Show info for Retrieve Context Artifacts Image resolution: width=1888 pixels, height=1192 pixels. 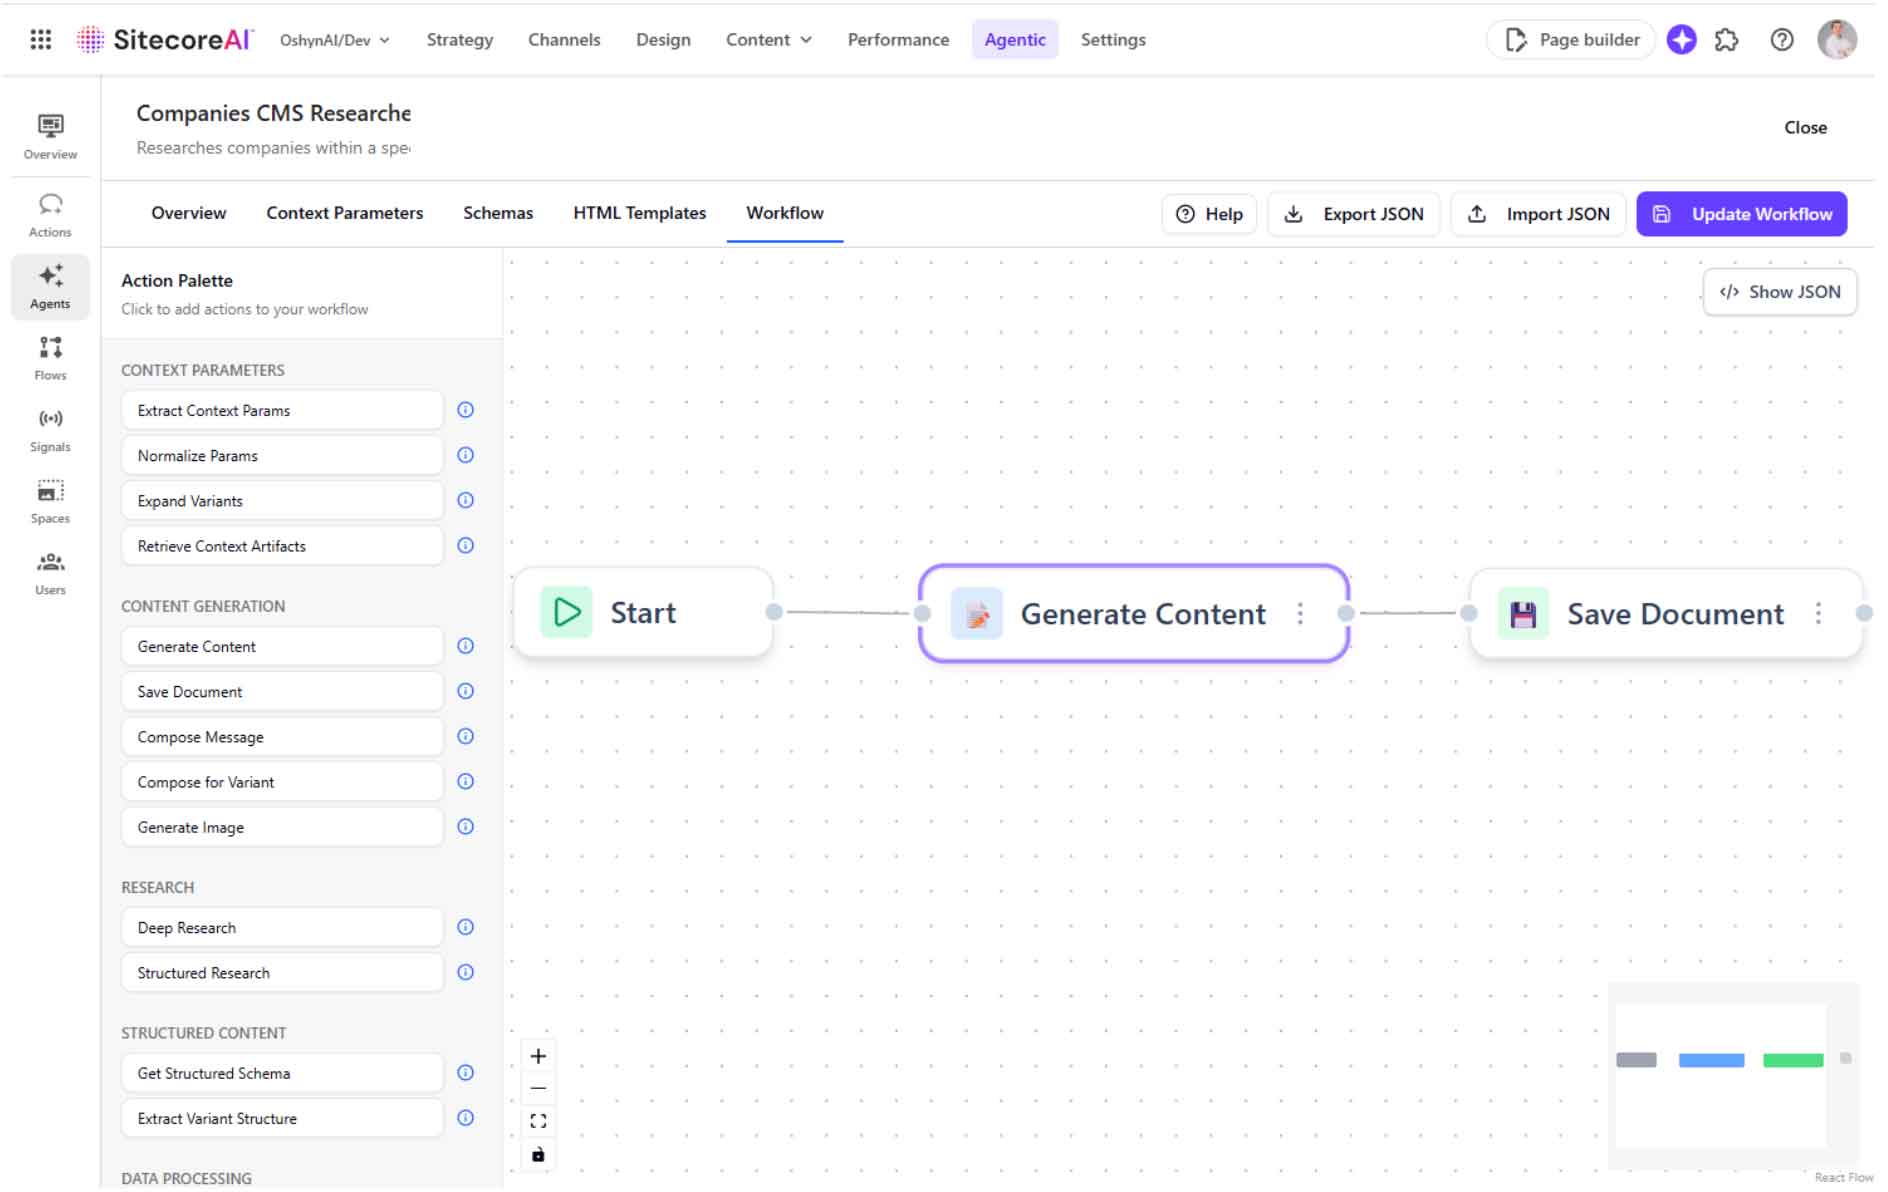[467, 547]
